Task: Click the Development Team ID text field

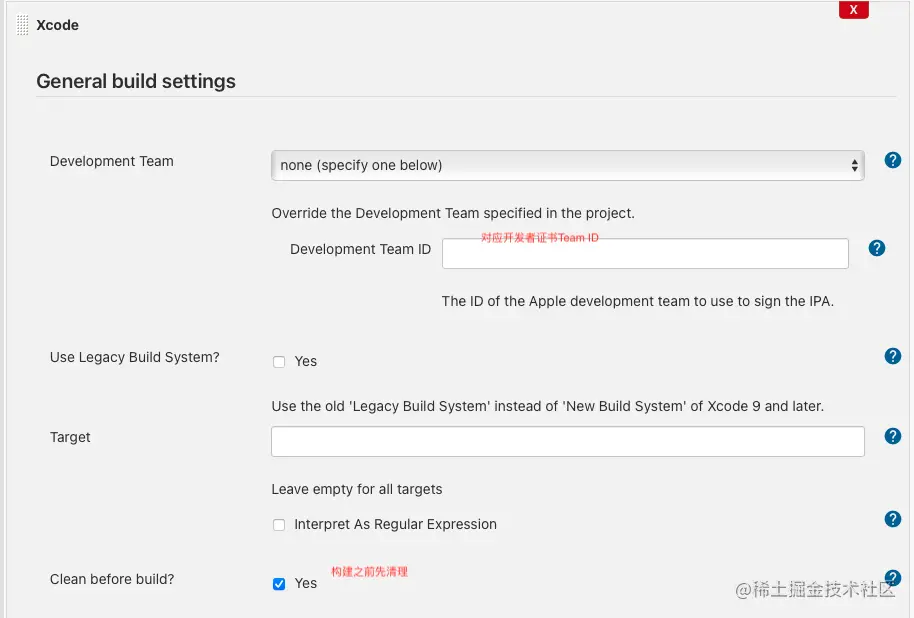Action: coord(645,254)
